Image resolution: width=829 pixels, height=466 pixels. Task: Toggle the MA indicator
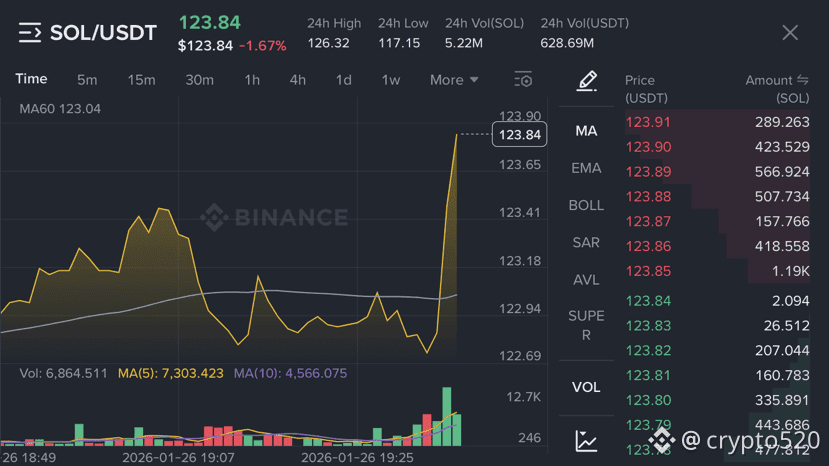pos(586,131)
